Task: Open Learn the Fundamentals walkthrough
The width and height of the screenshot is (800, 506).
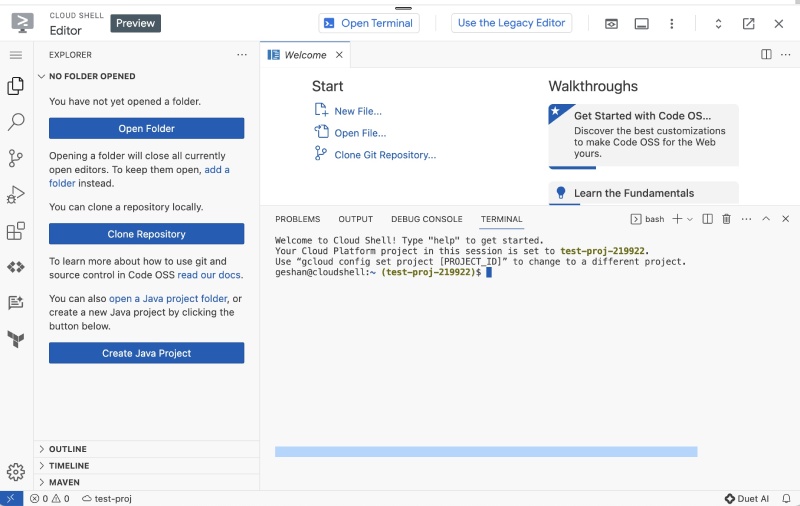Action: pyautogui.click(x=643, y=193)
